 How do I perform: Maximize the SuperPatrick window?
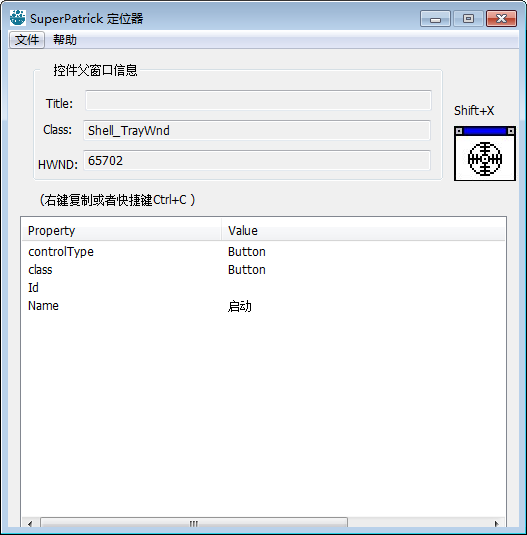point(468,18)
